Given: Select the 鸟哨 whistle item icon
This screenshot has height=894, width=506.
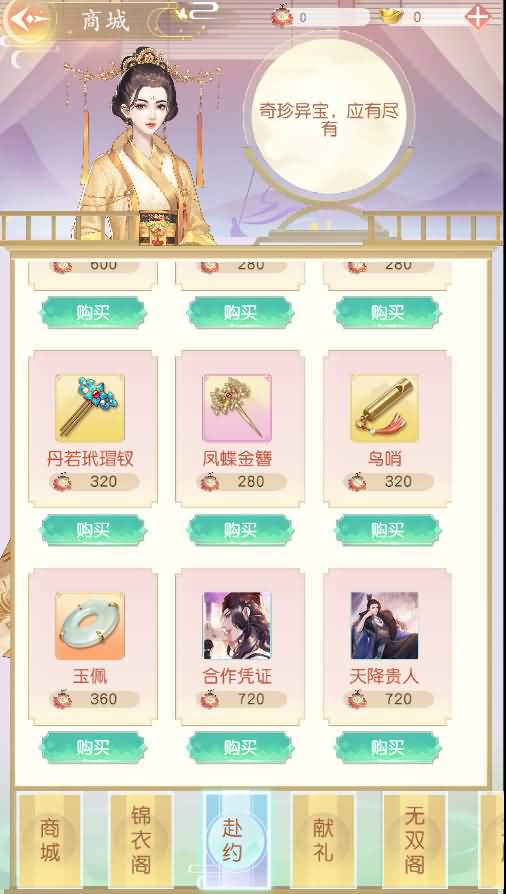Looking at the screenshot, I should pyautogui.click(x=384, y=408).
